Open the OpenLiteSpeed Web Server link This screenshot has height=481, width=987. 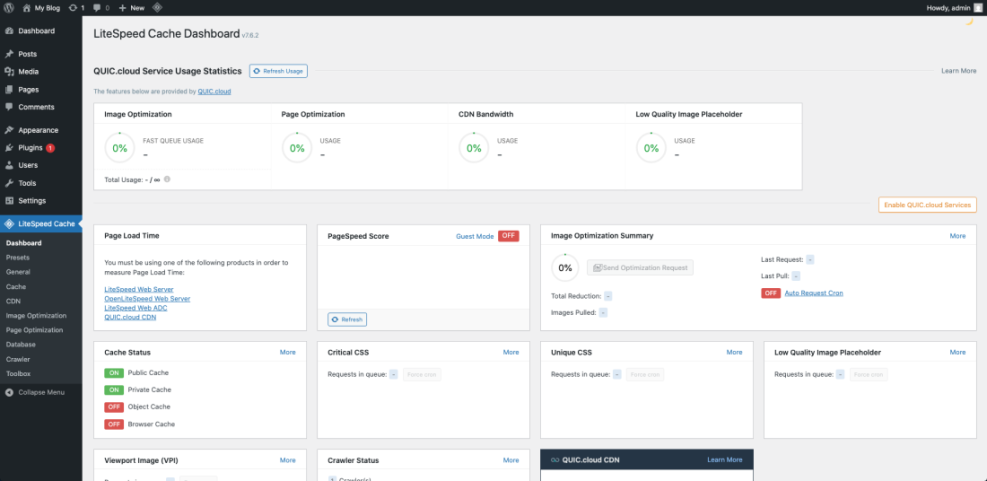click(x=147, y=298)
